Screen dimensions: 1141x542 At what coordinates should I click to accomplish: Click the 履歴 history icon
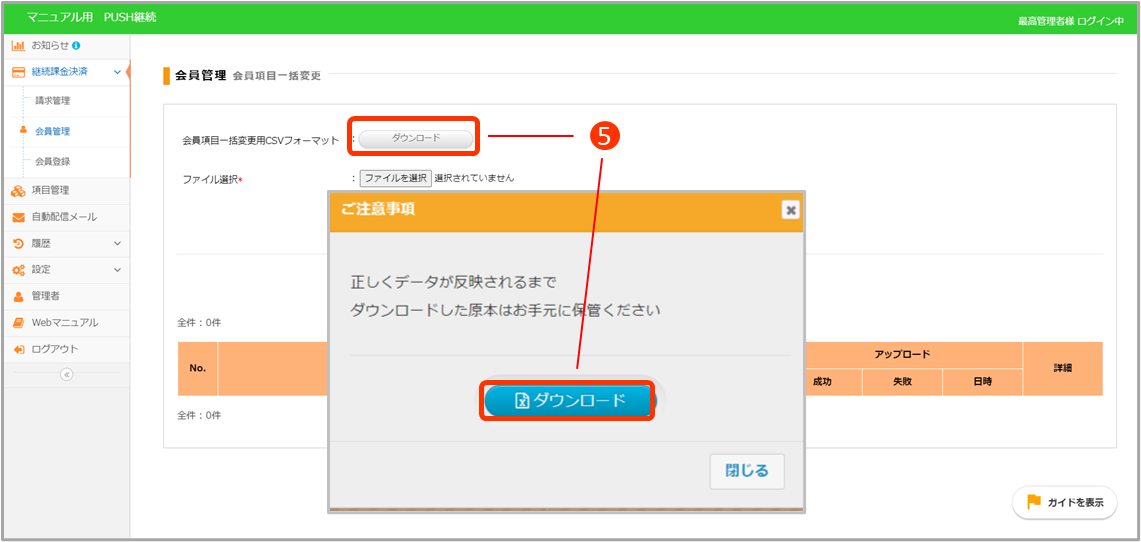coord(18,243)
